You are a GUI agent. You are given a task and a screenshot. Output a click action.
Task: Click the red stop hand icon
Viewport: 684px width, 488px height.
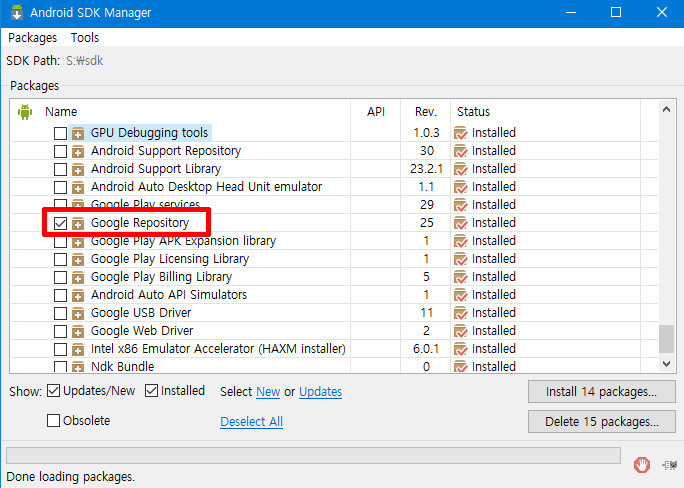[x=642, y=465]
